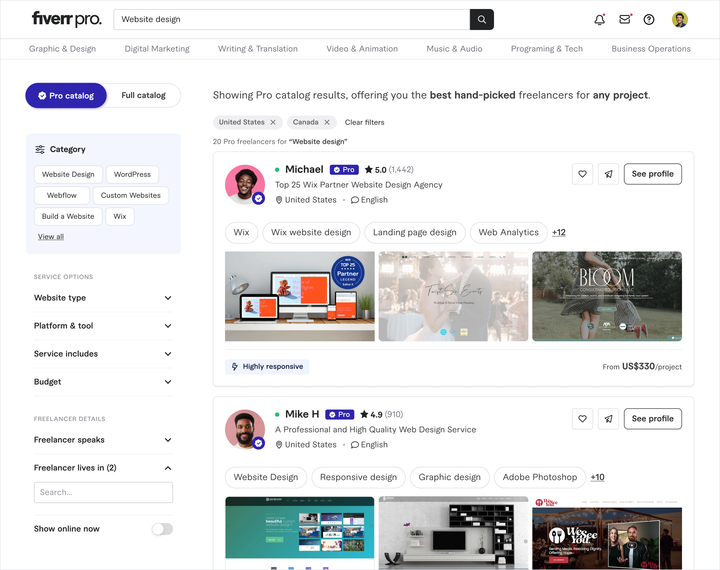This screenshot has height=570, width=720.
Task: Favorite Mike H with the heart icon
Action: (582, 419)
